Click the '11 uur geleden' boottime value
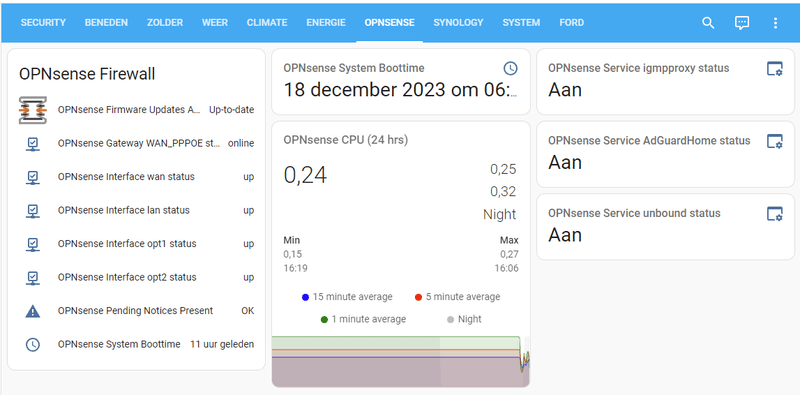The image size is (800, 395). coord(222,344)
